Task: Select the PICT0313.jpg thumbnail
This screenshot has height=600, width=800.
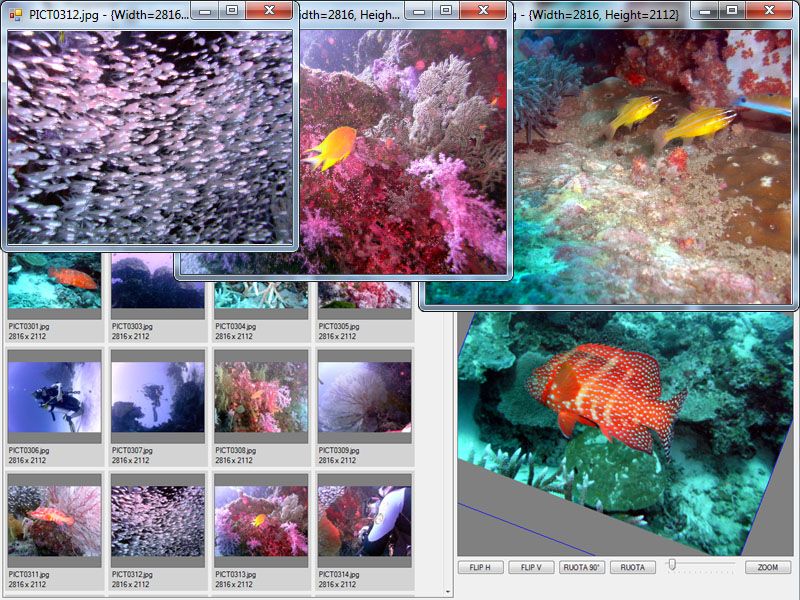Action: pos(261,521)
